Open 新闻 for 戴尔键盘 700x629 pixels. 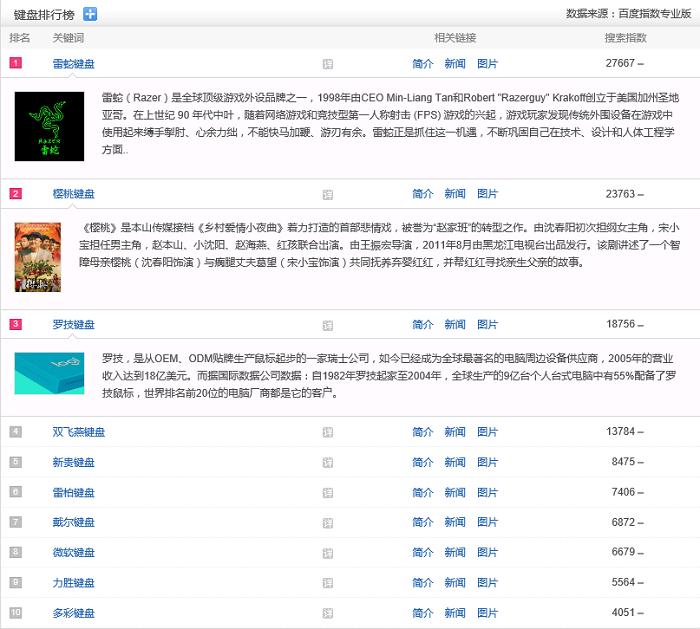click(x=455, y=522)
